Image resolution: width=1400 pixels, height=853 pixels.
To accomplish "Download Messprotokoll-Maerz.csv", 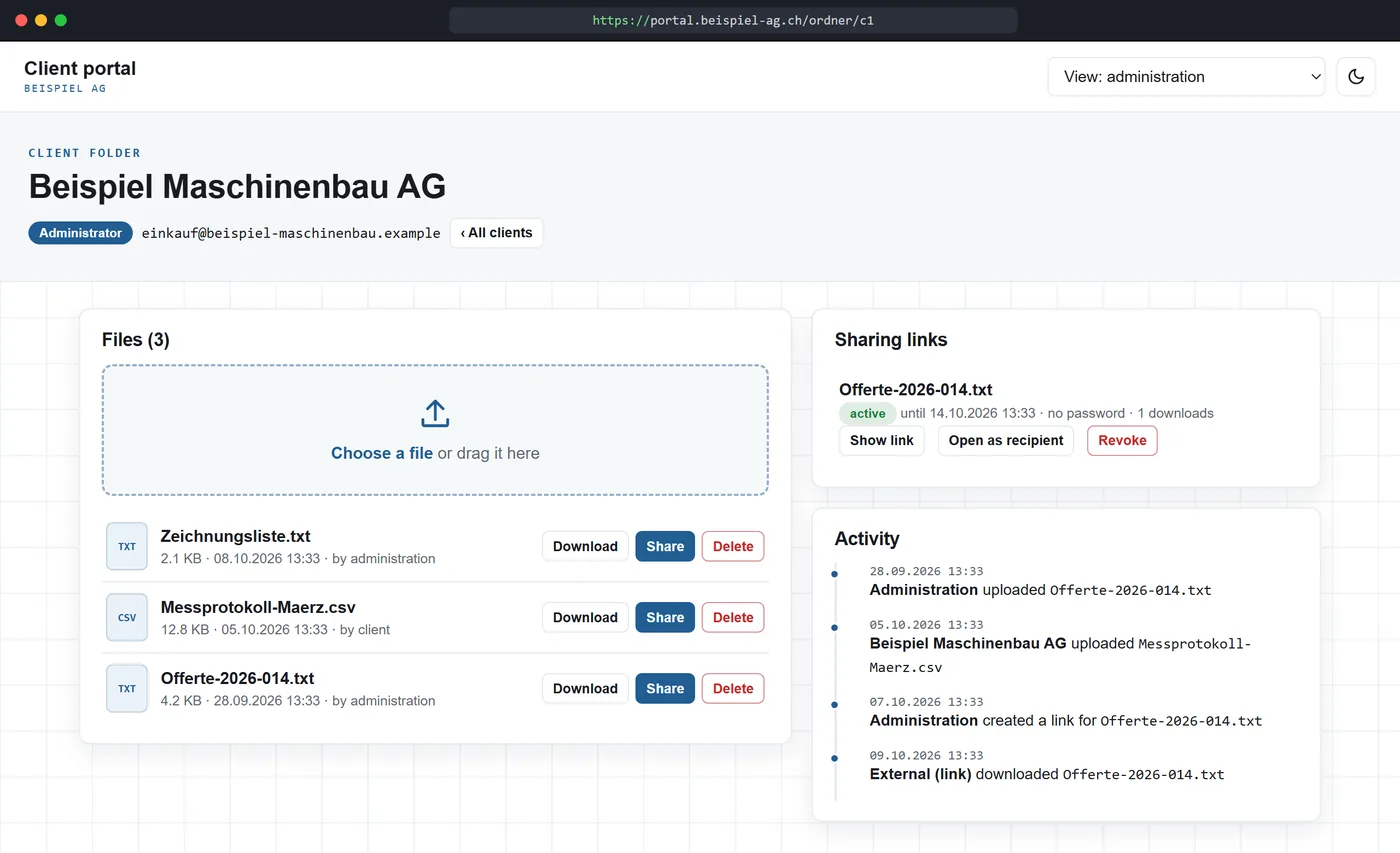I will pyautogui.click(x=585, y=617).
